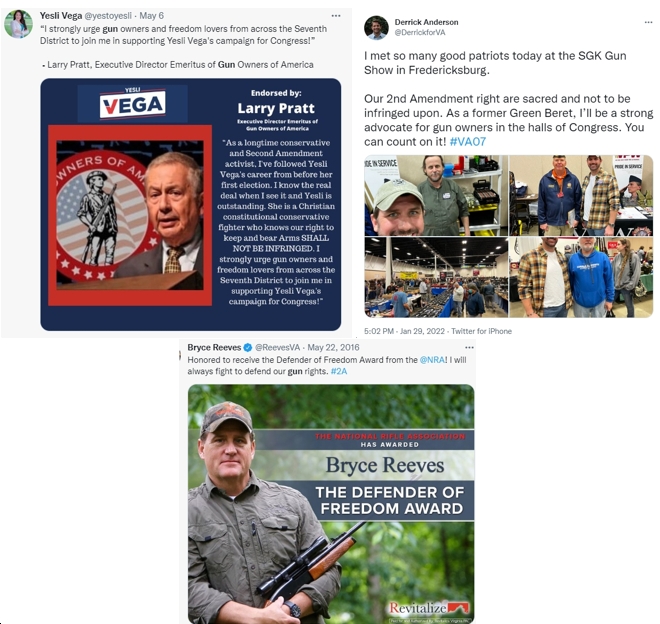
Task: Open the more options menu on Bryce Reeves' tweet
Action: [x=469, y=348]
